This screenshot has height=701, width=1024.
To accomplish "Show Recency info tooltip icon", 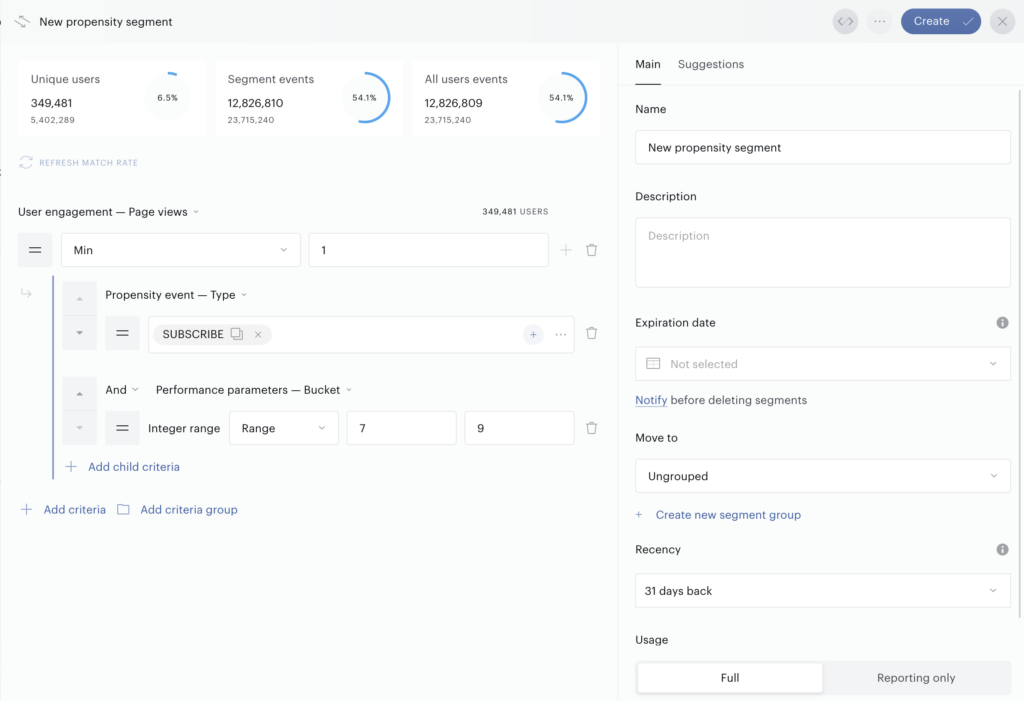I will (x=1002, y=549).
